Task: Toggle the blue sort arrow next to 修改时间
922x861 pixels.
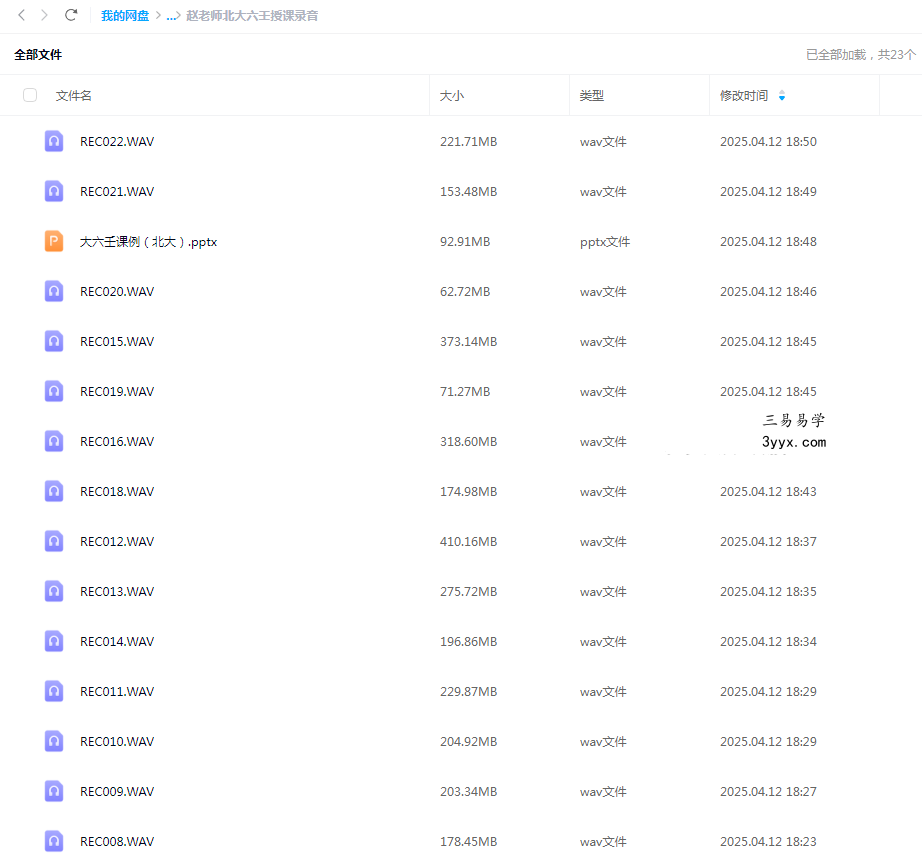Action: [x=782, y=96]
